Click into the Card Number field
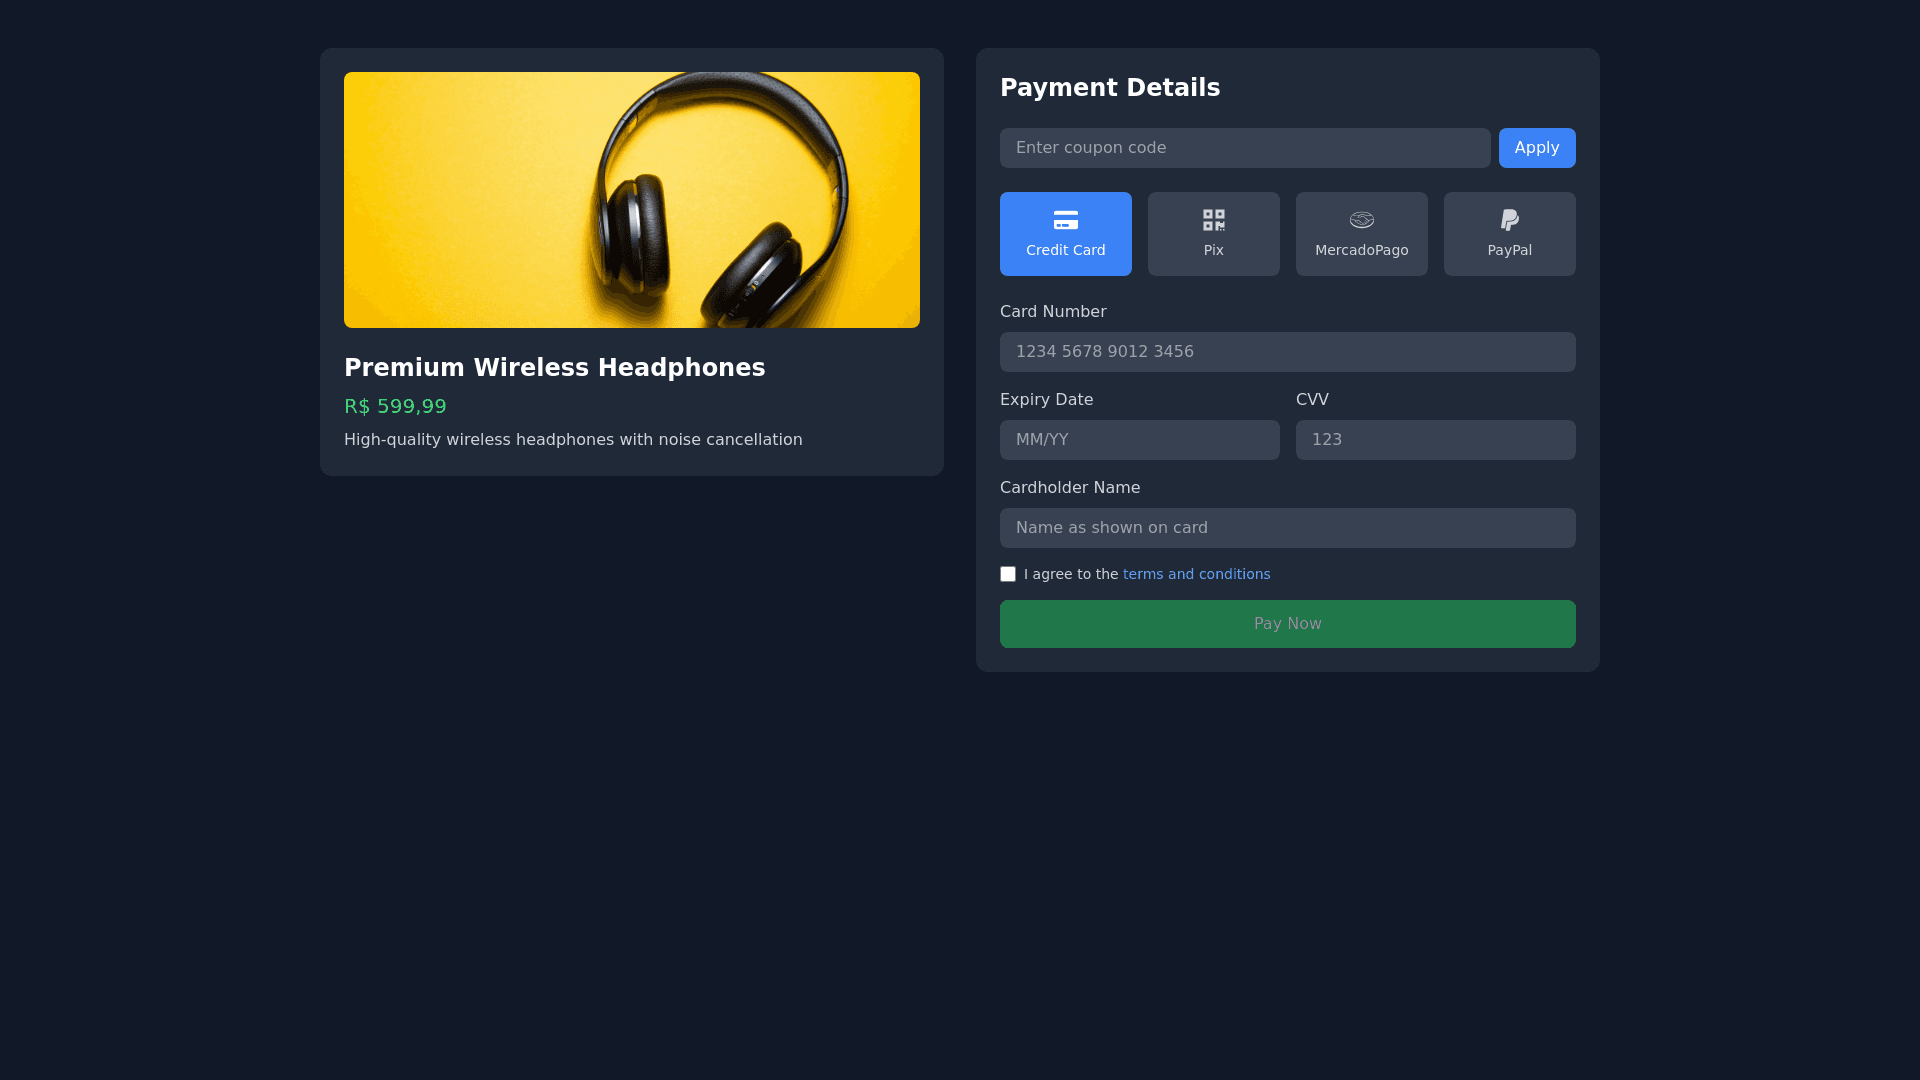This screenshot has height=1080, width=1920. (1287, 352)
